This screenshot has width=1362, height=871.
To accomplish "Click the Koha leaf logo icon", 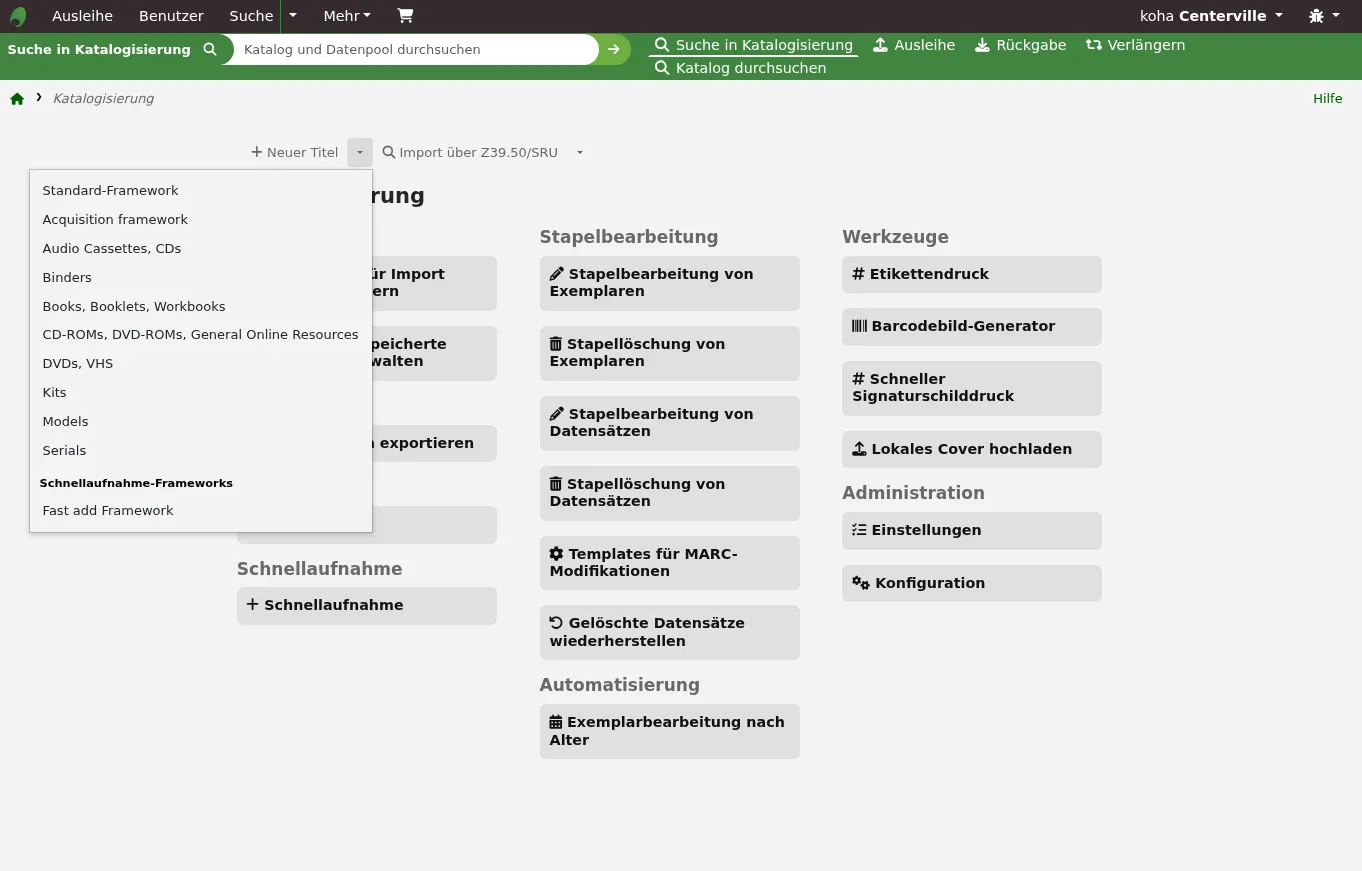I will (18, 16).
